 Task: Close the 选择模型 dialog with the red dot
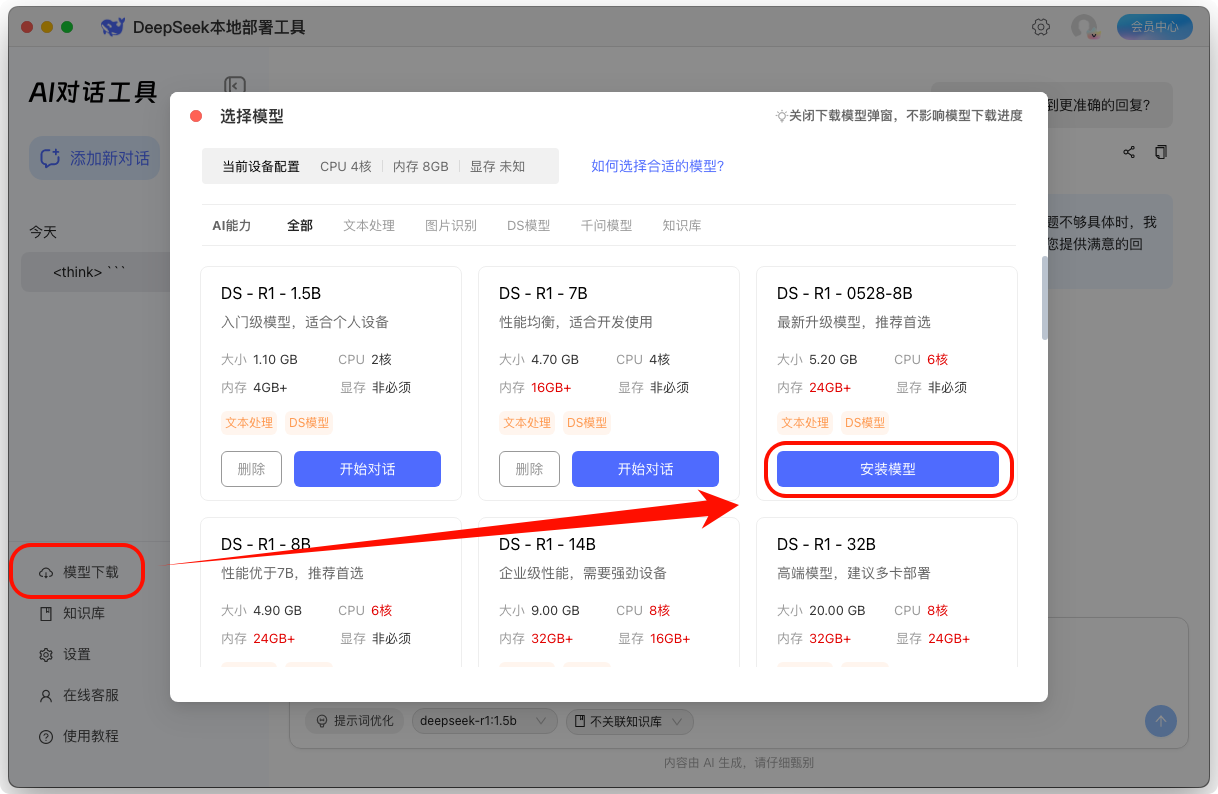click(196, 116)
